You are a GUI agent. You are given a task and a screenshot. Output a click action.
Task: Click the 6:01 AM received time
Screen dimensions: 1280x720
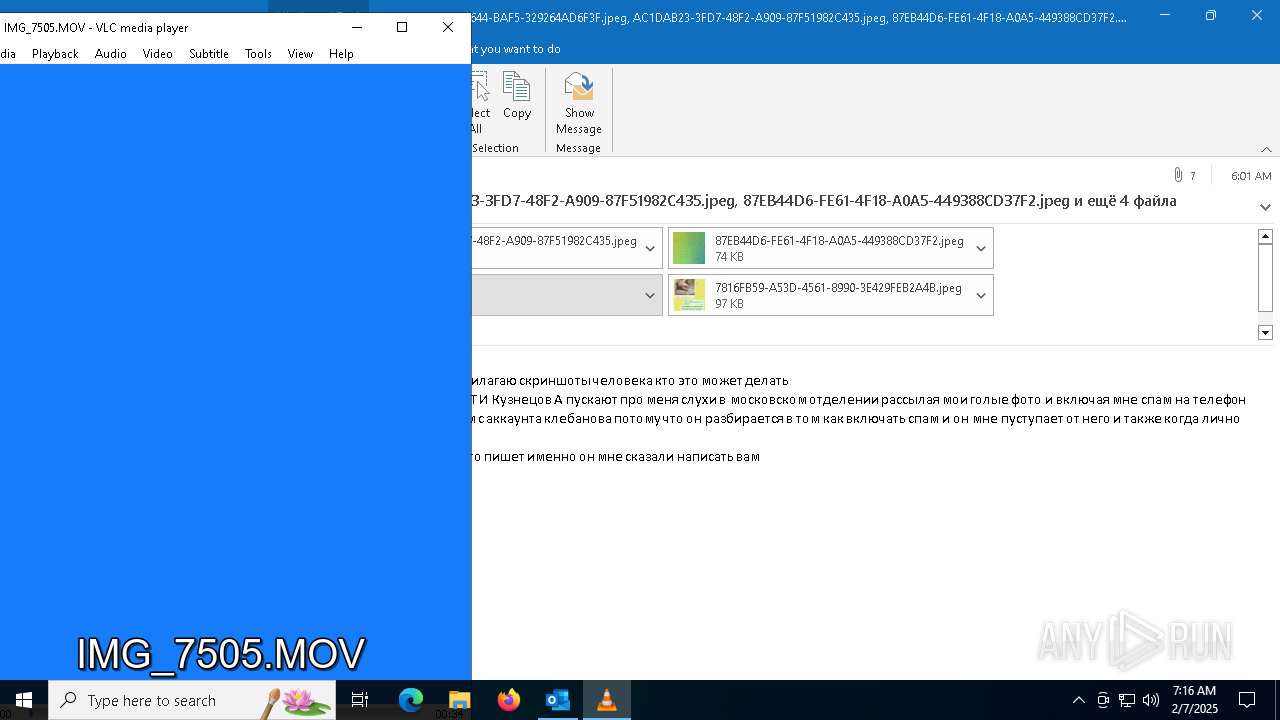1251,176
